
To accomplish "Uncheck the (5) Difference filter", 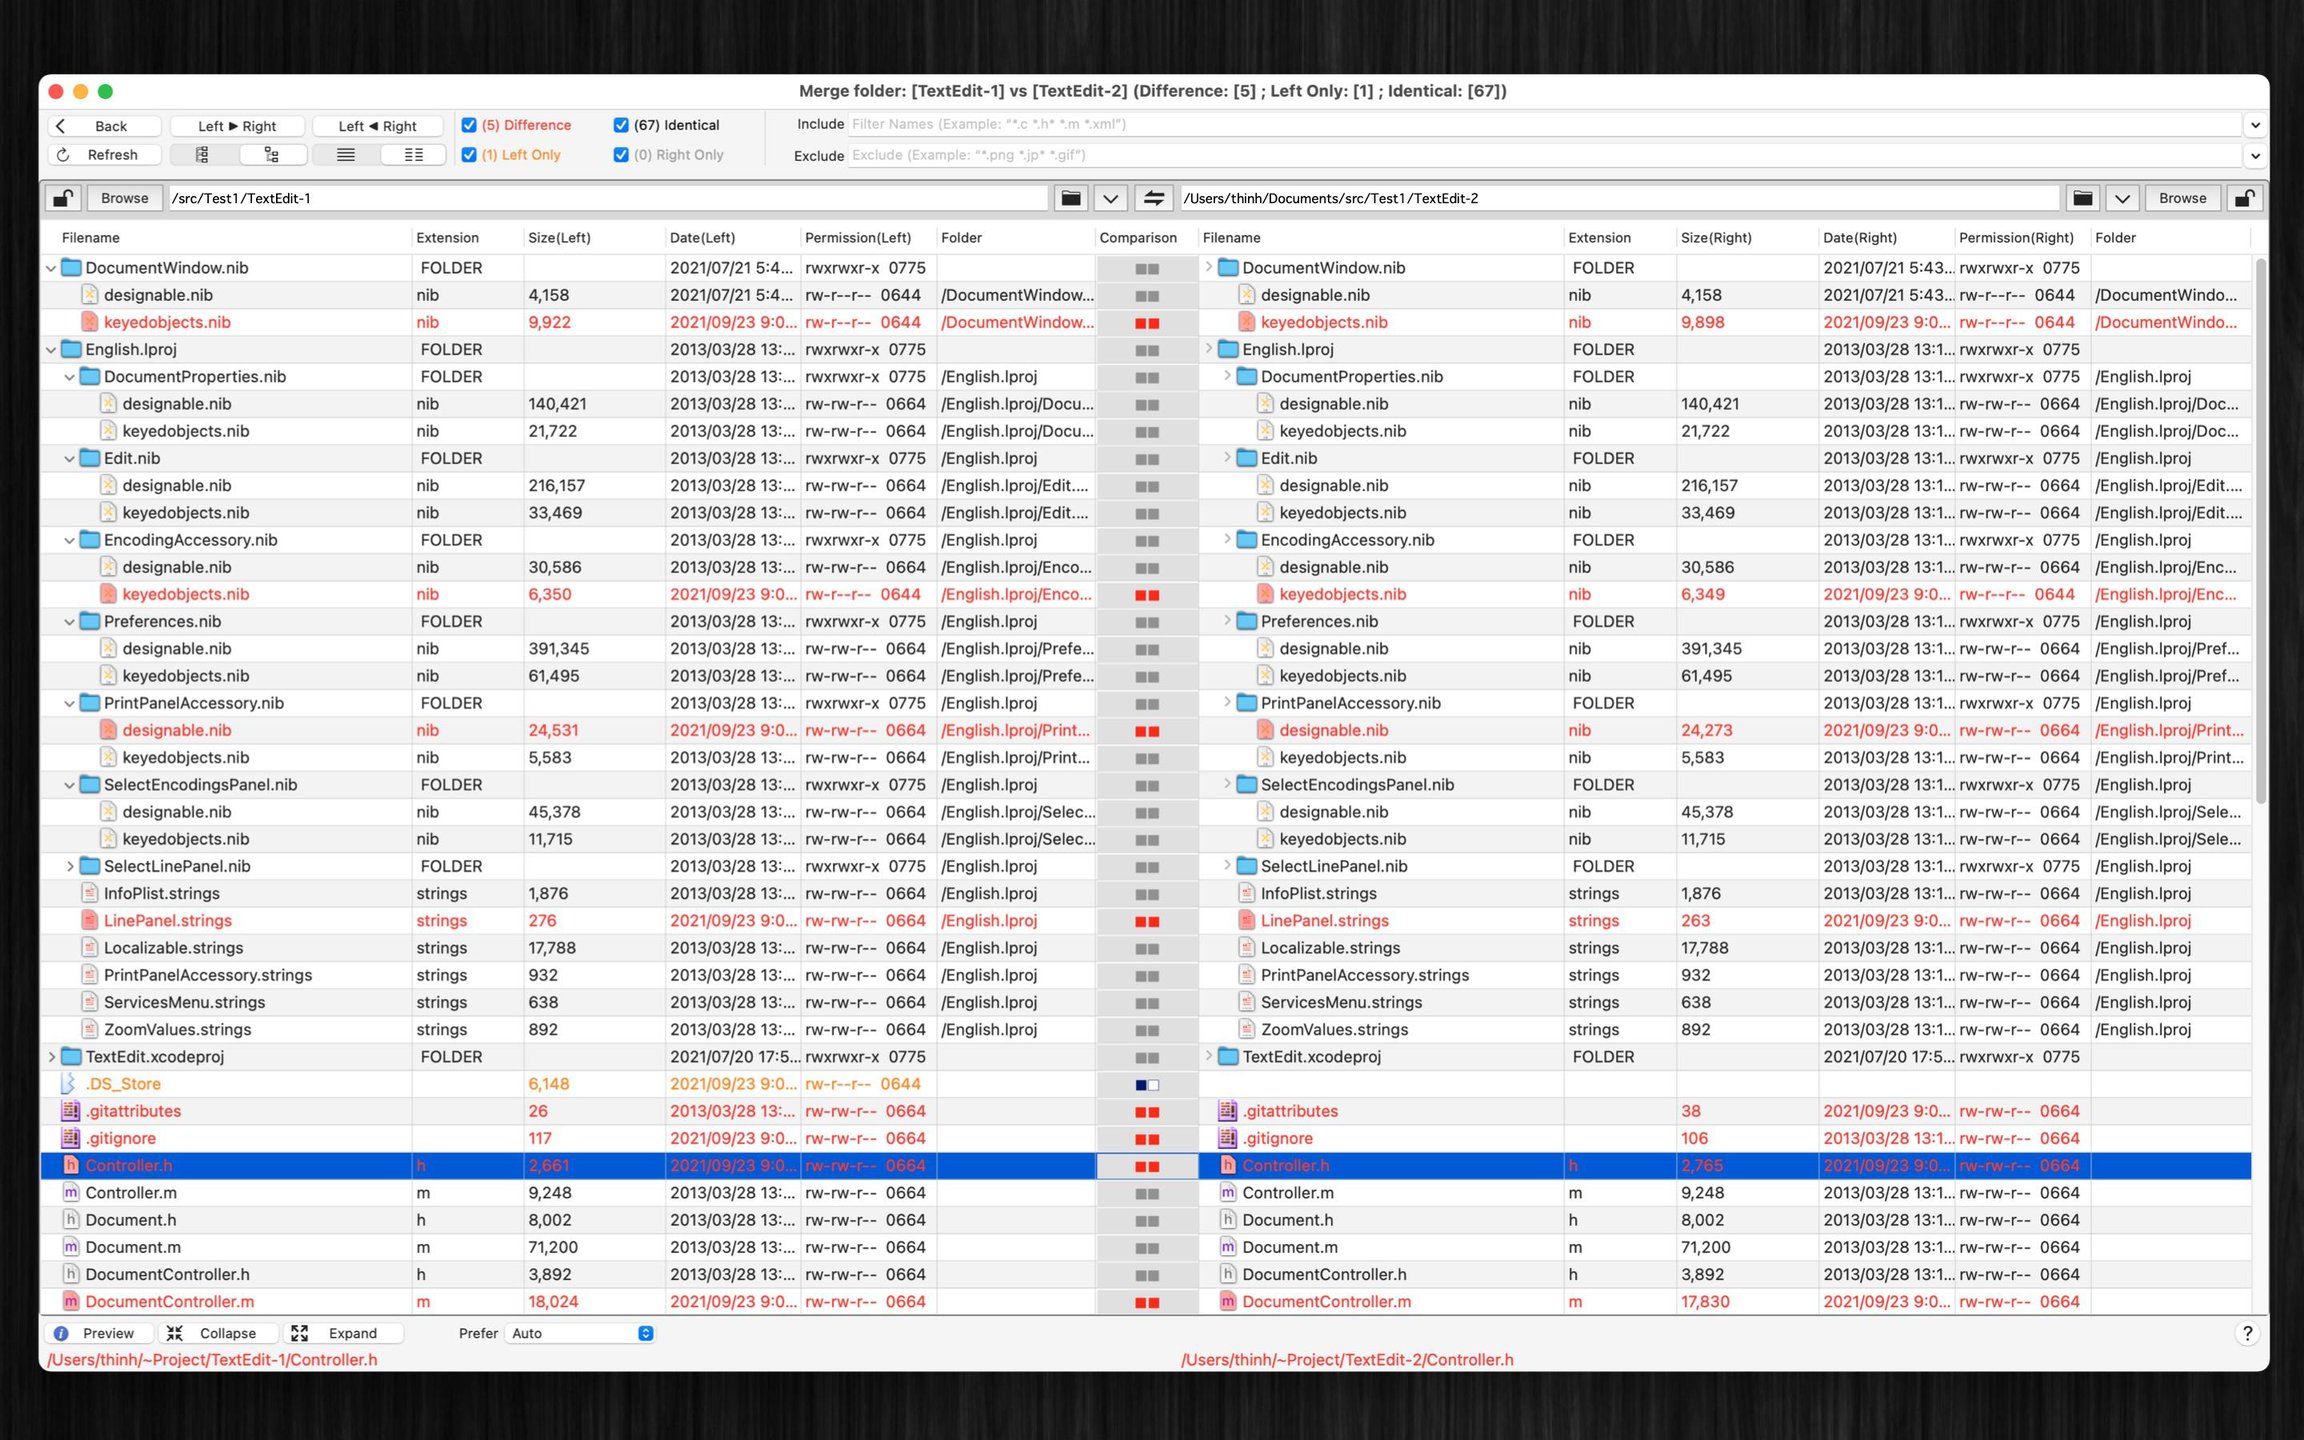I will tap(469, 125).
